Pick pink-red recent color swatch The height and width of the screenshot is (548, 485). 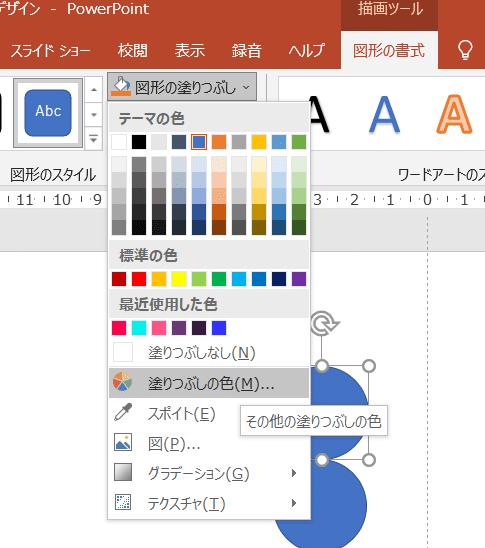[119, 328]
